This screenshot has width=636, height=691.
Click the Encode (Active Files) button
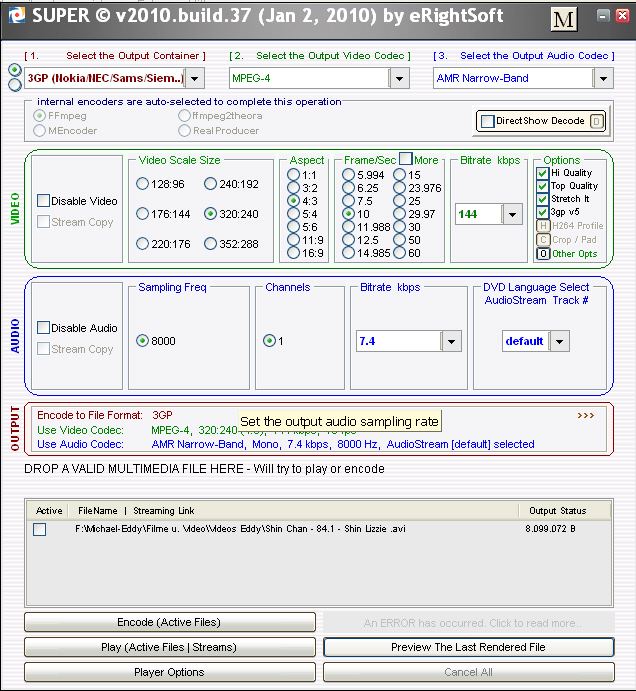point(170,622)
